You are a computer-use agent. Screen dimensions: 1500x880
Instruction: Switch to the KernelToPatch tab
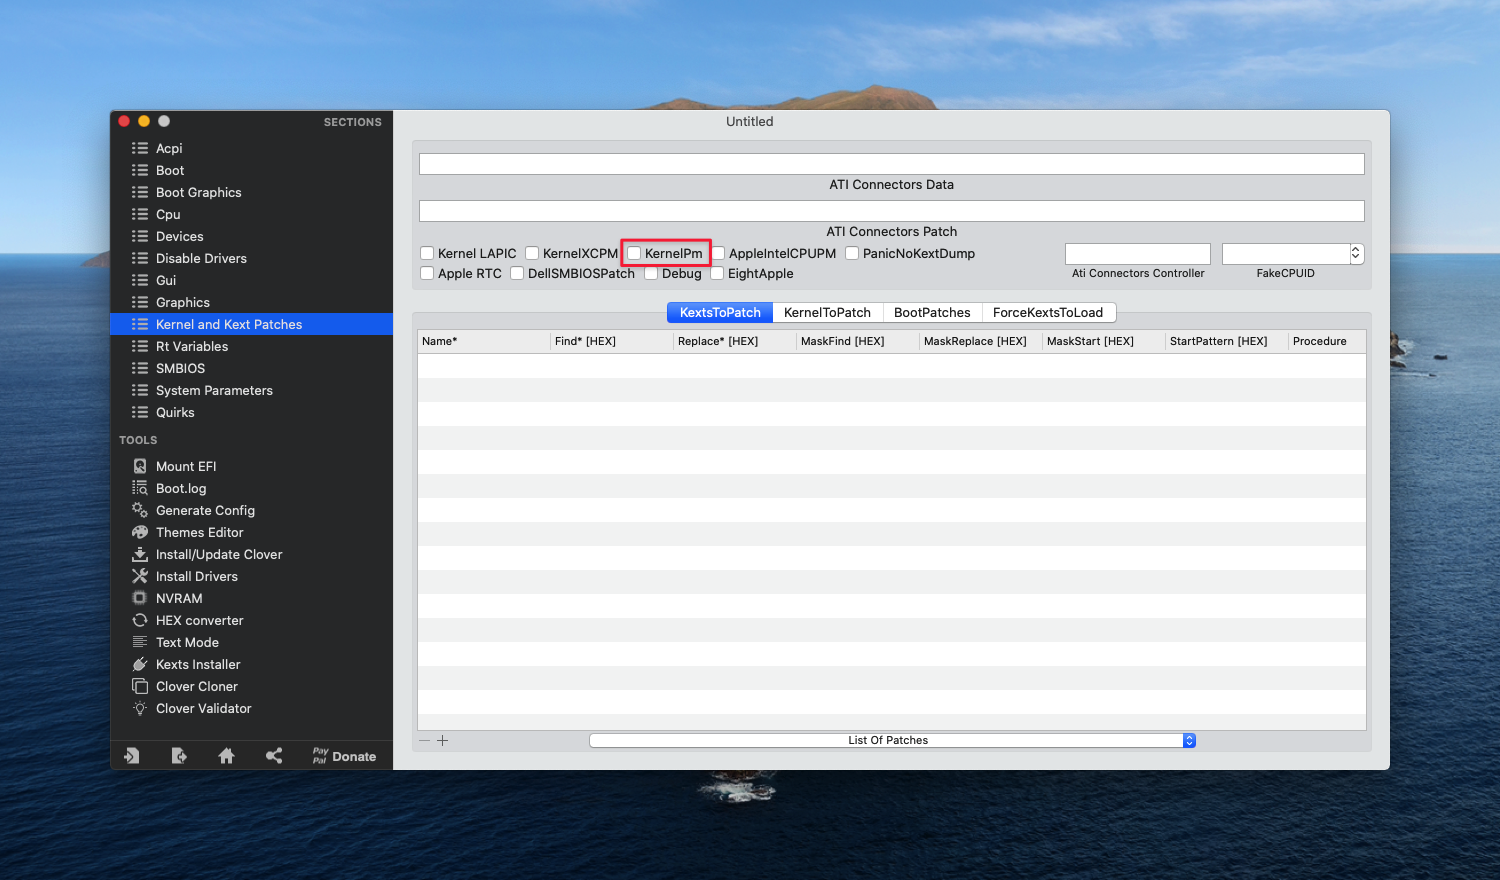[827, 313]
